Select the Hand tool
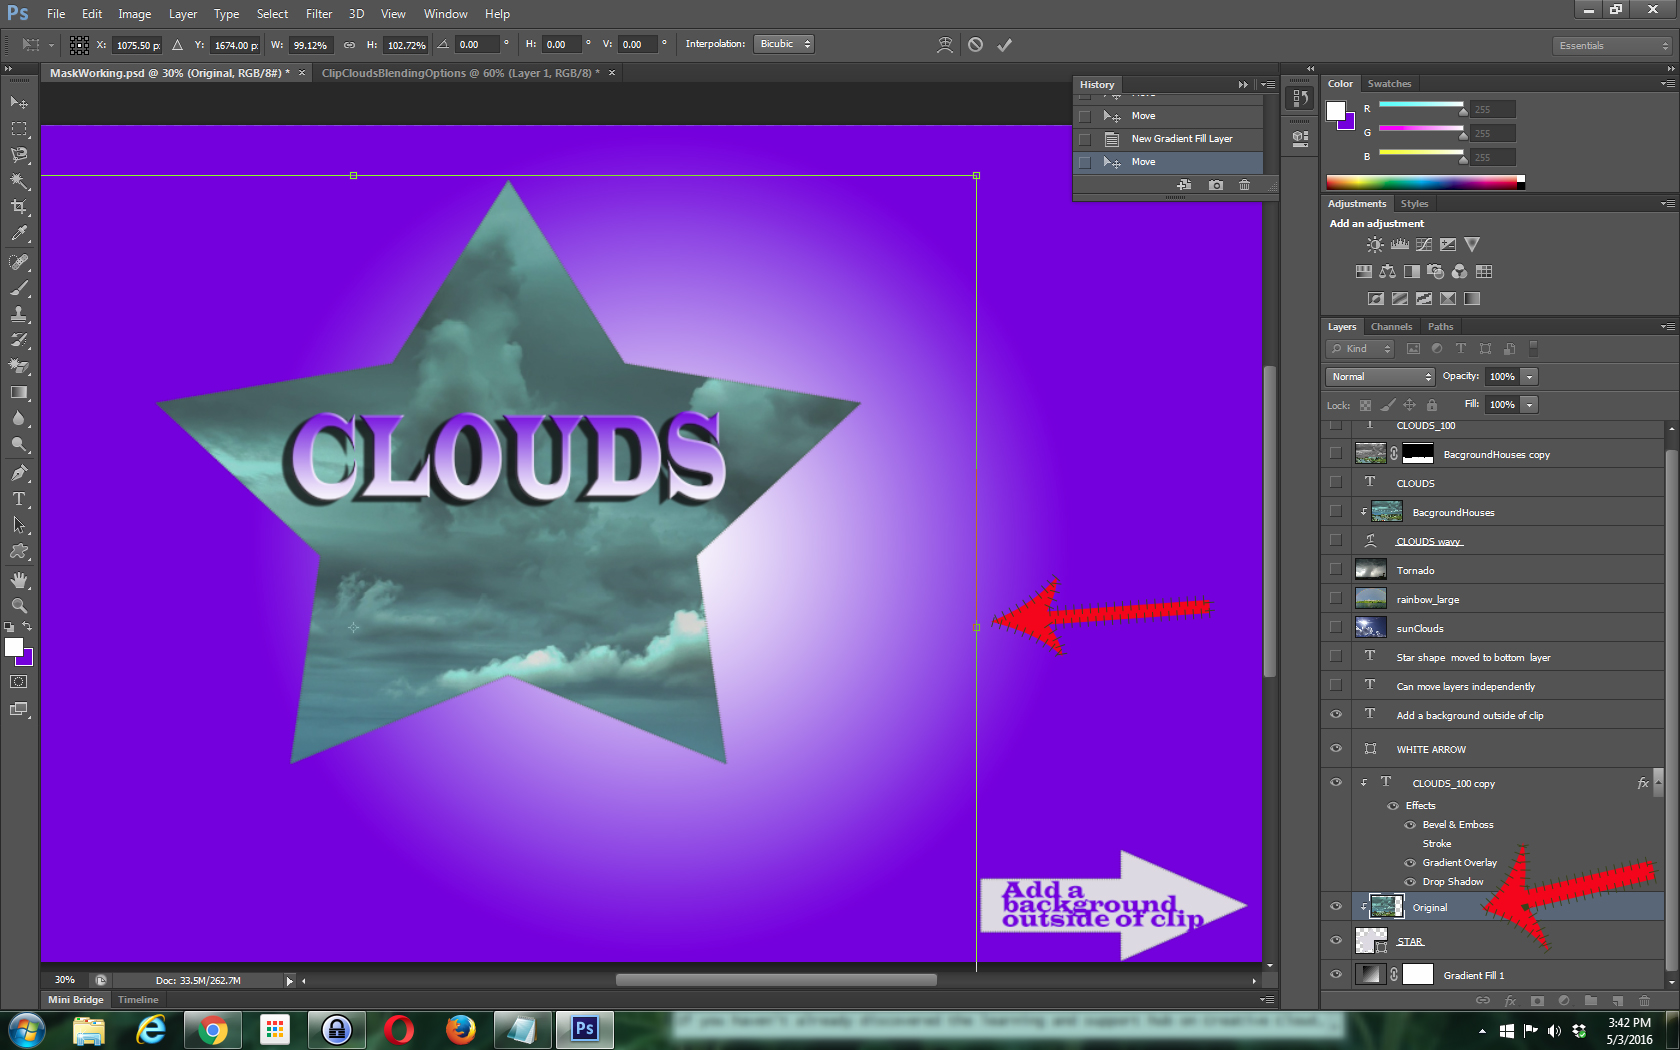Image resolution: width=1680 pixels, height=1050 pixels. pyautogui.click(x=19, y=580)
